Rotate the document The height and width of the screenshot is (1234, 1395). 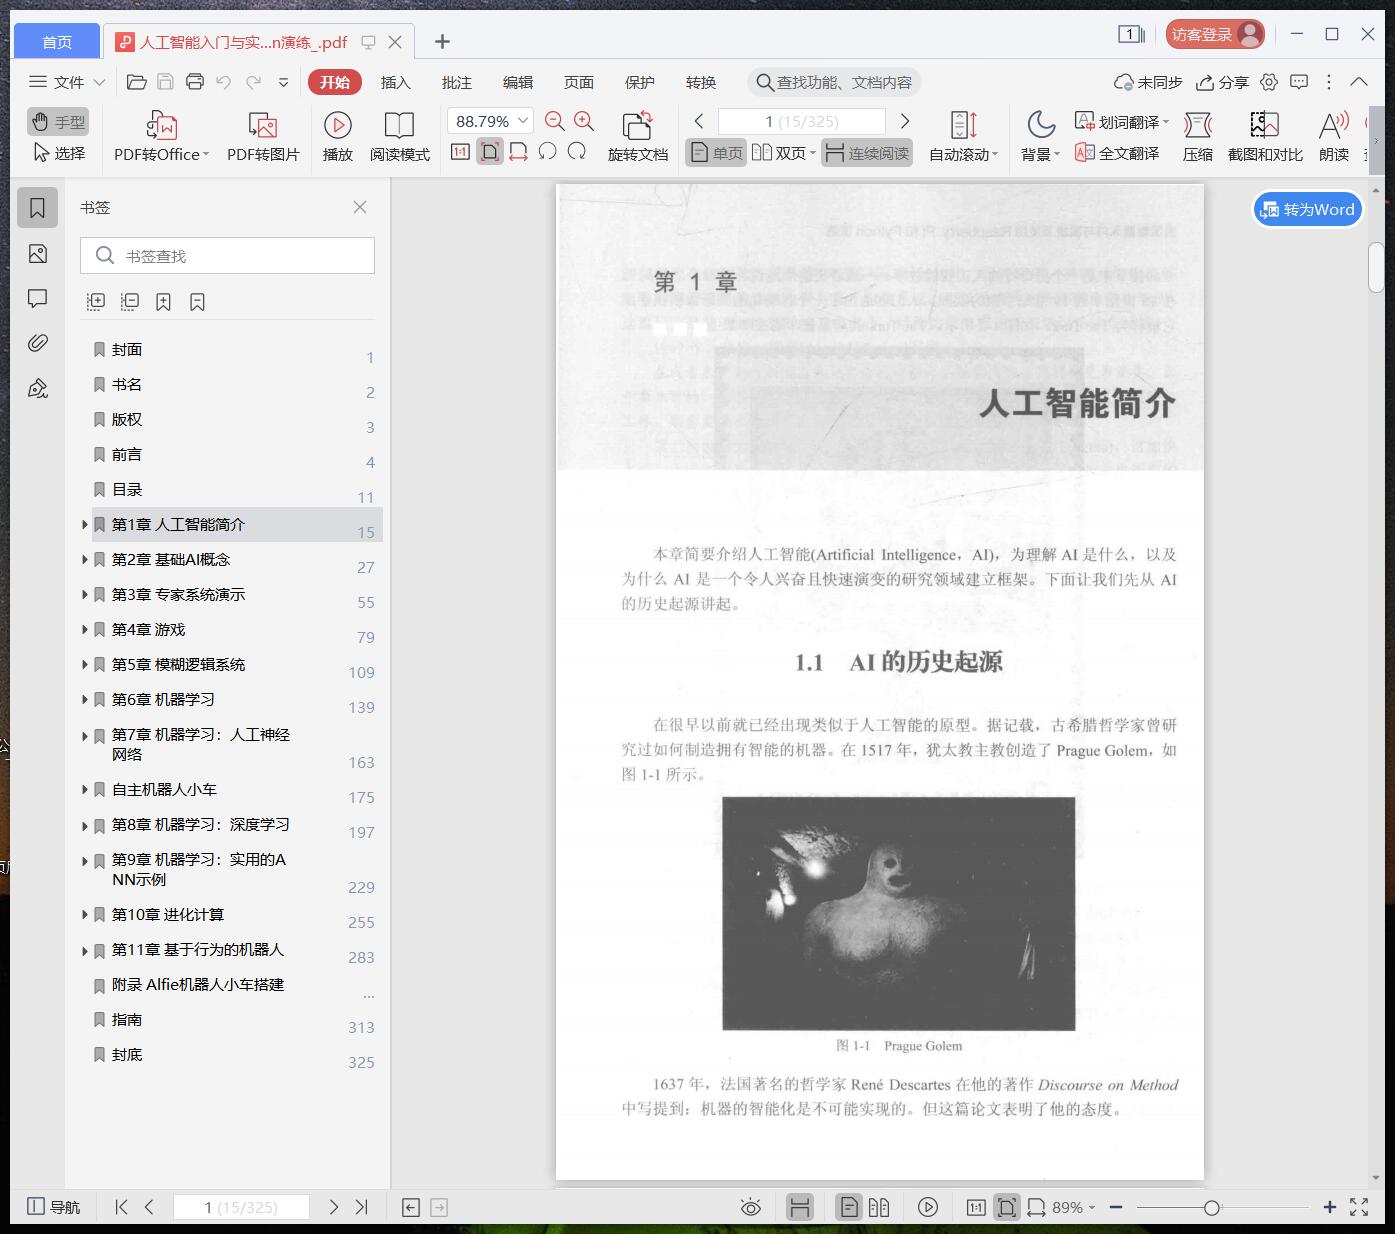coord(637,137)
